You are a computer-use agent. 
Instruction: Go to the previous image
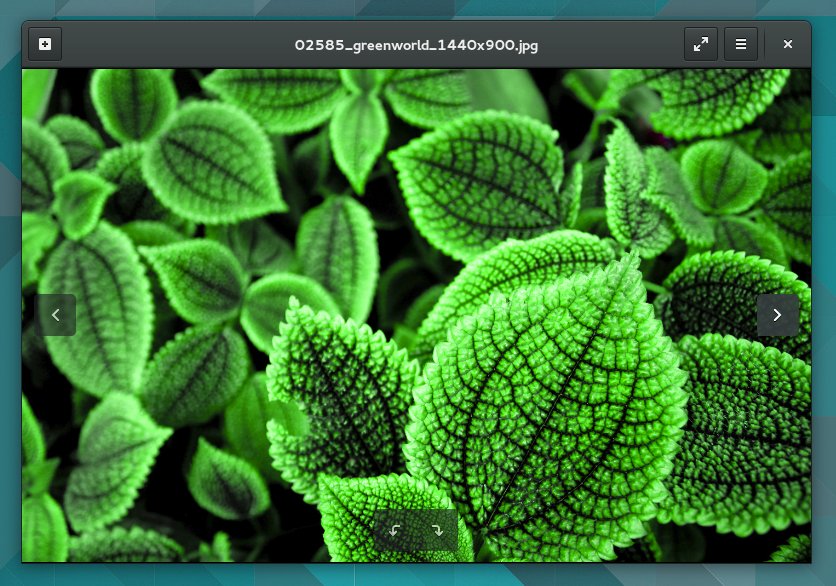[55, 315]
